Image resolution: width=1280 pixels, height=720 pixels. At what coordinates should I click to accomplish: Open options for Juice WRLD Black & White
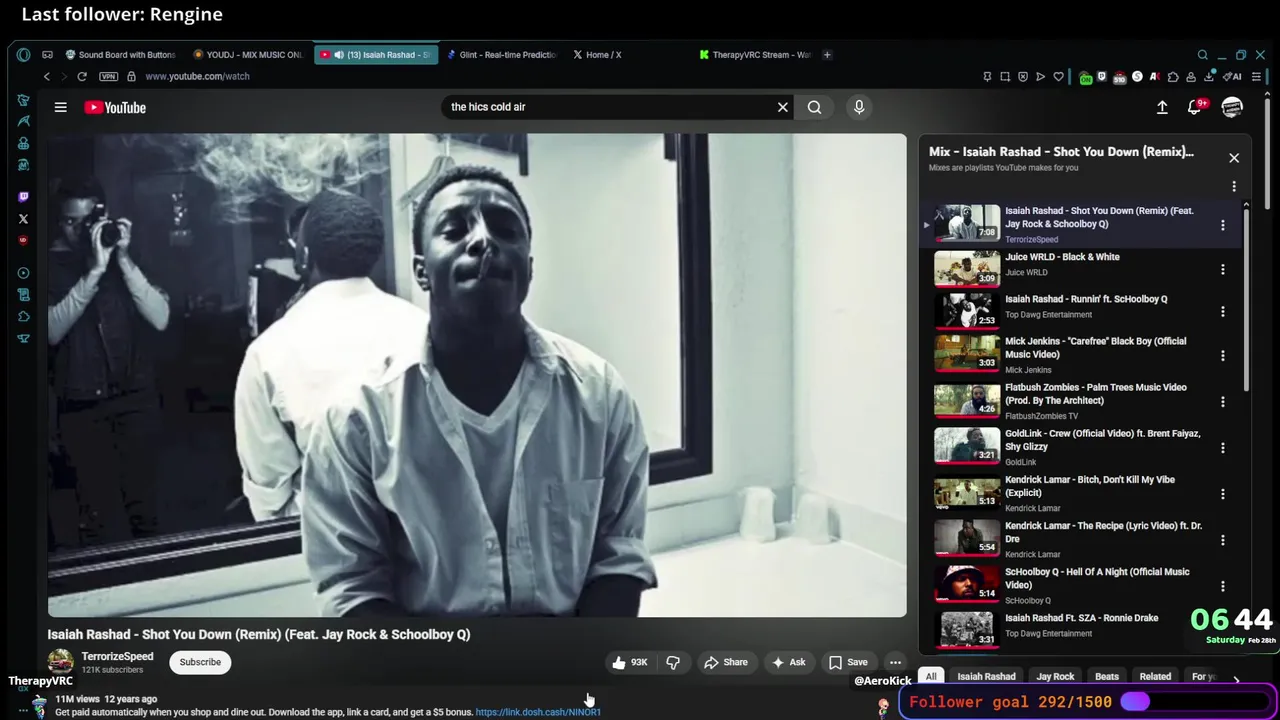[x=1222, y=269]
